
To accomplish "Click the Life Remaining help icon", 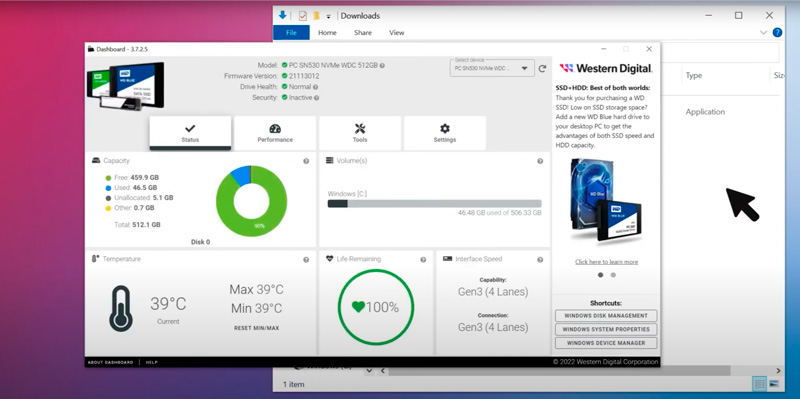I will pos(423,260).
